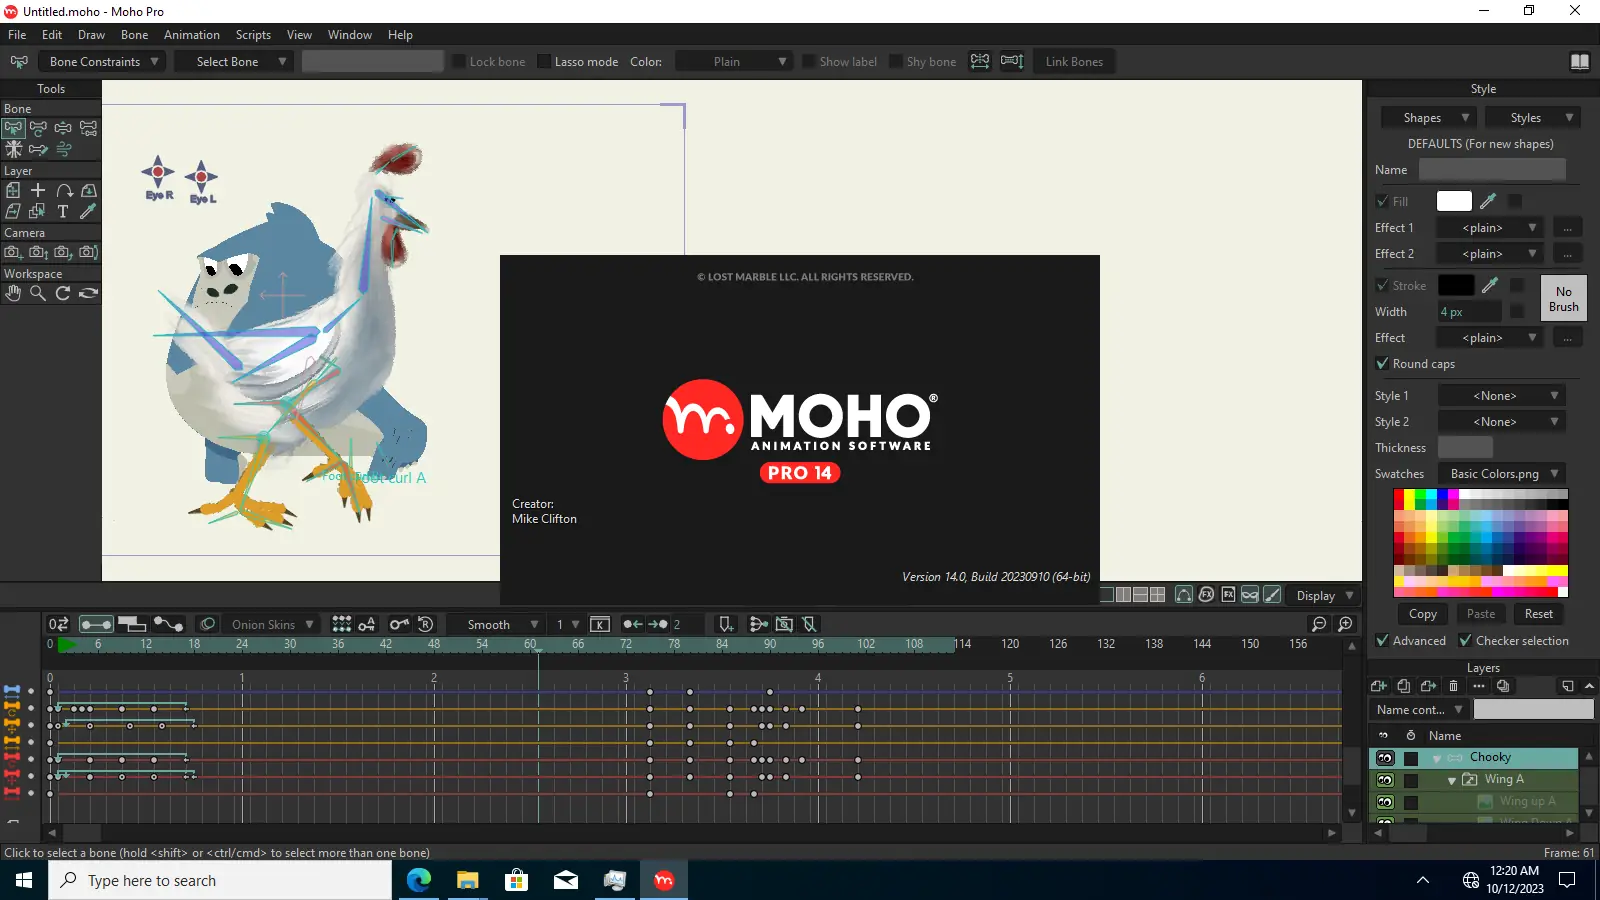Open Microsoft Edge from the taskbar
This screenshot has height=900, width=1600.
[418, 880]
